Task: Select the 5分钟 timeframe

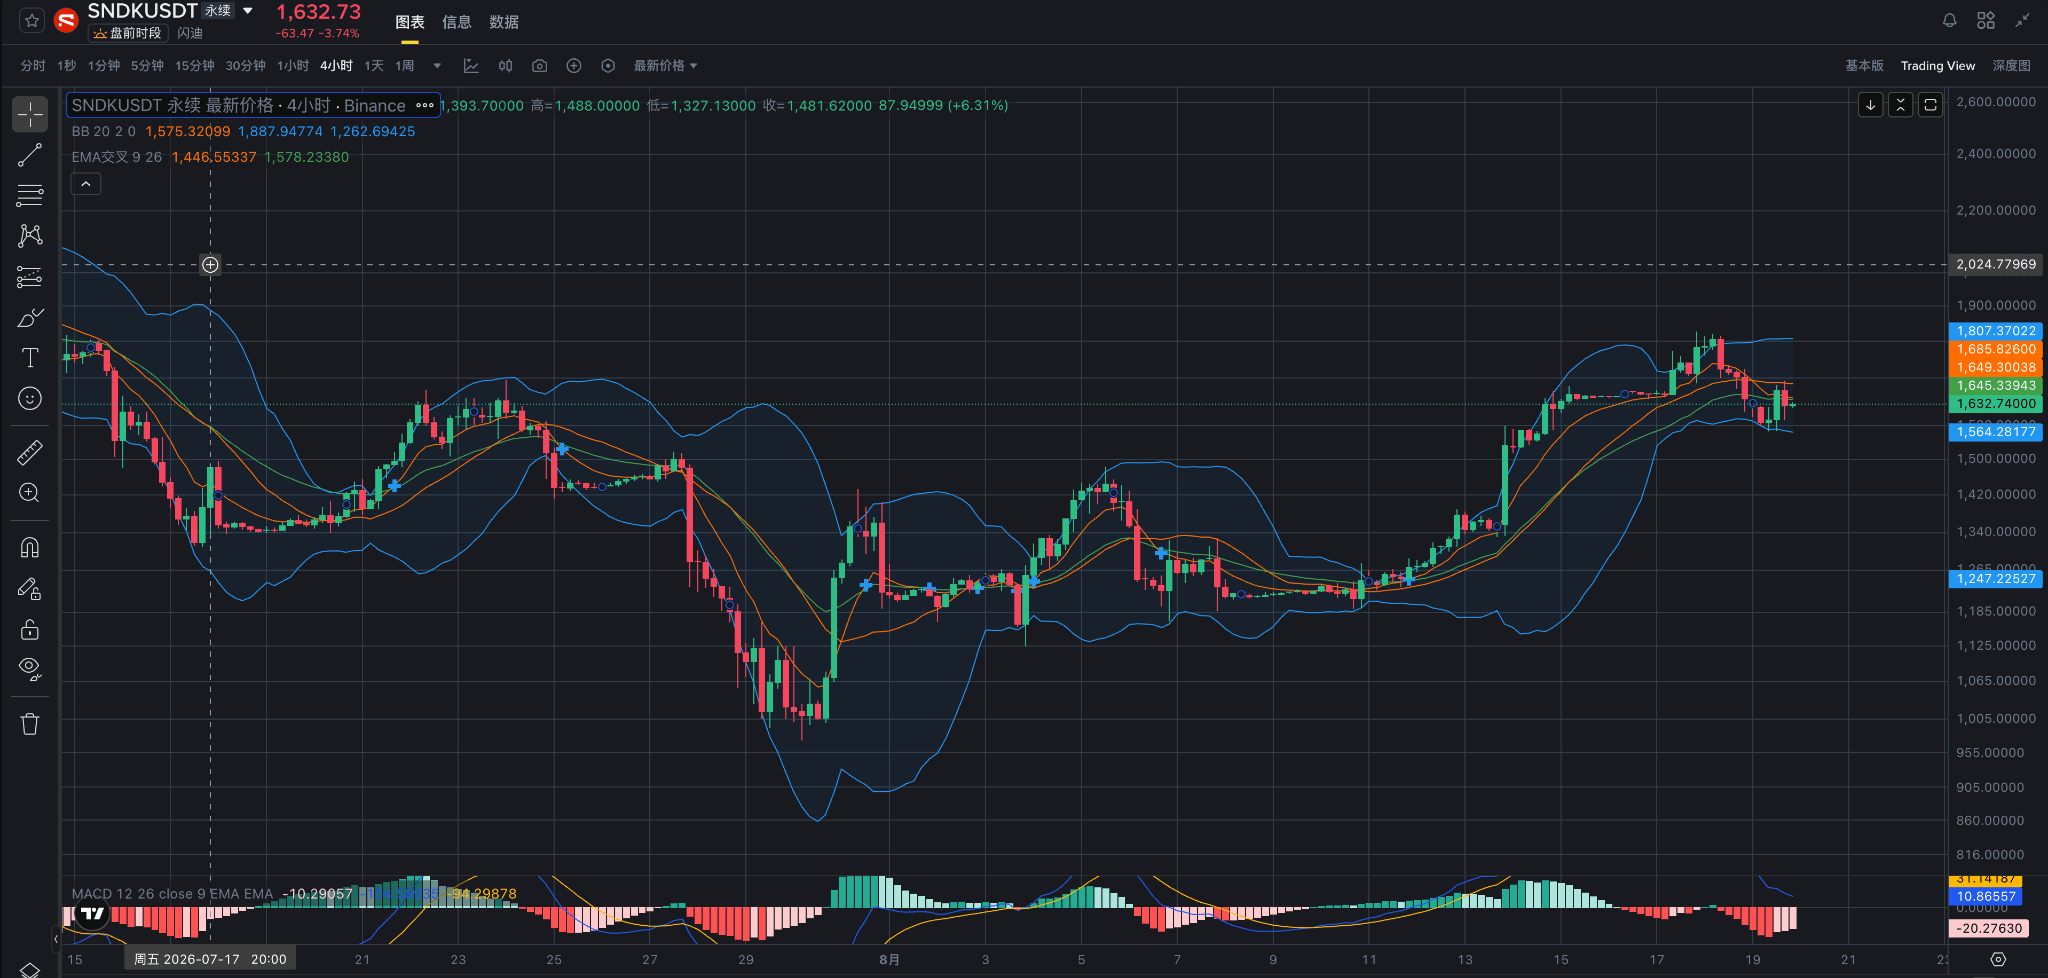Action: pos(147,66)
